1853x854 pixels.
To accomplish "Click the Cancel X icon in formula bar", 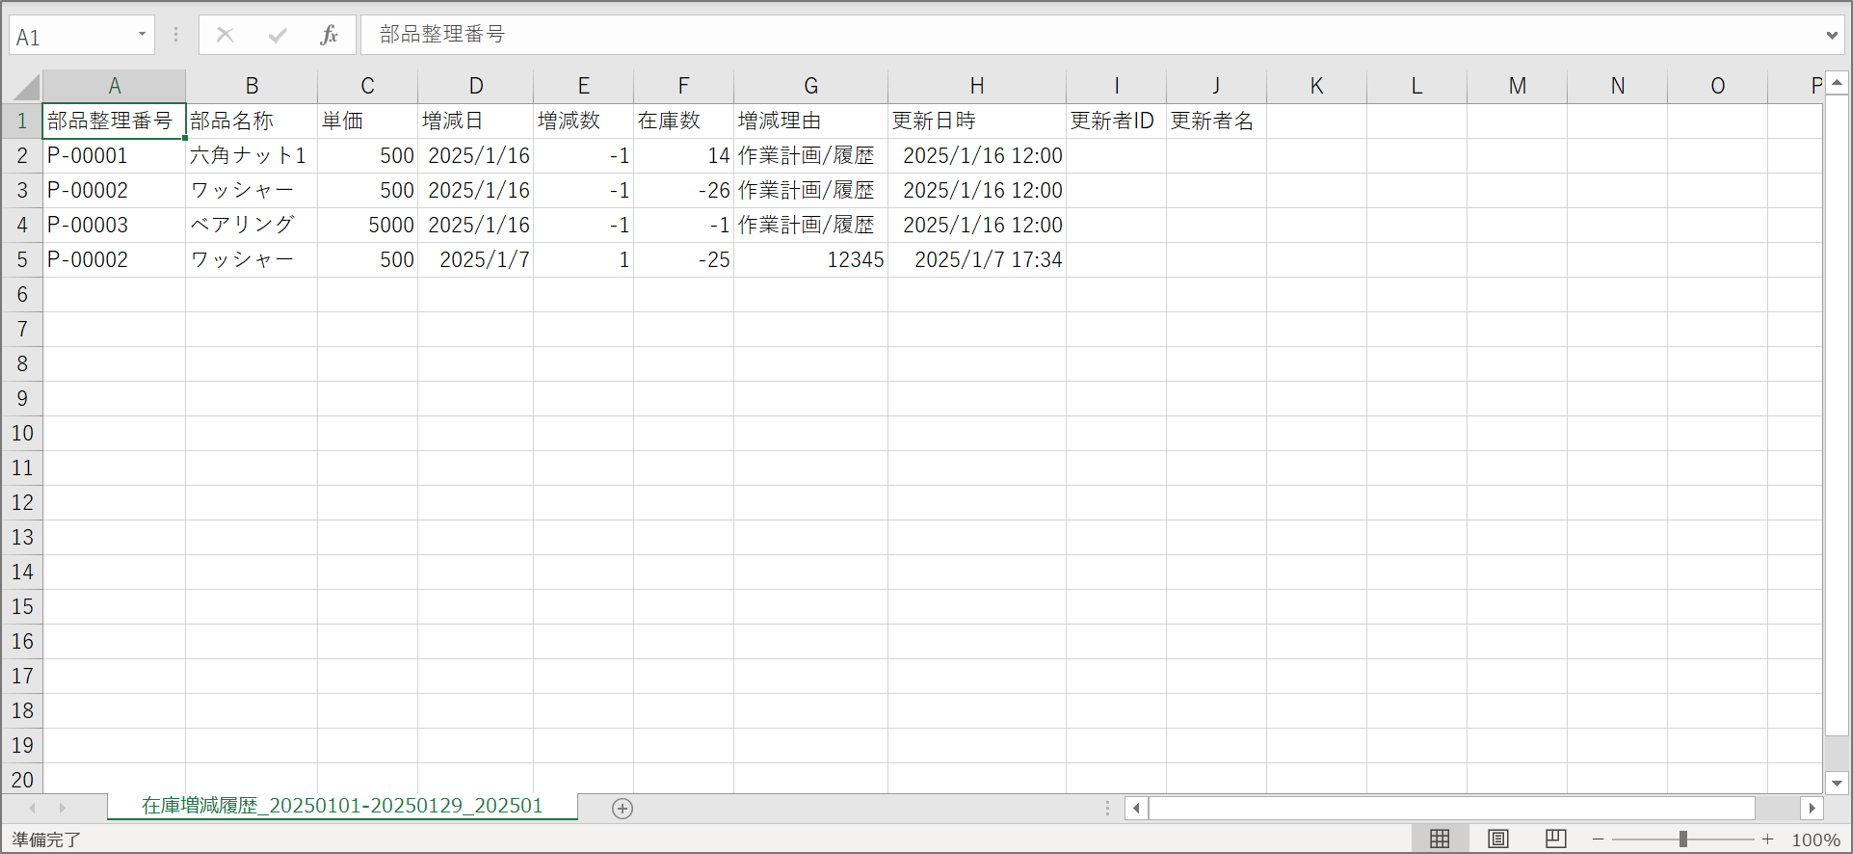I will tap(225, 35).
